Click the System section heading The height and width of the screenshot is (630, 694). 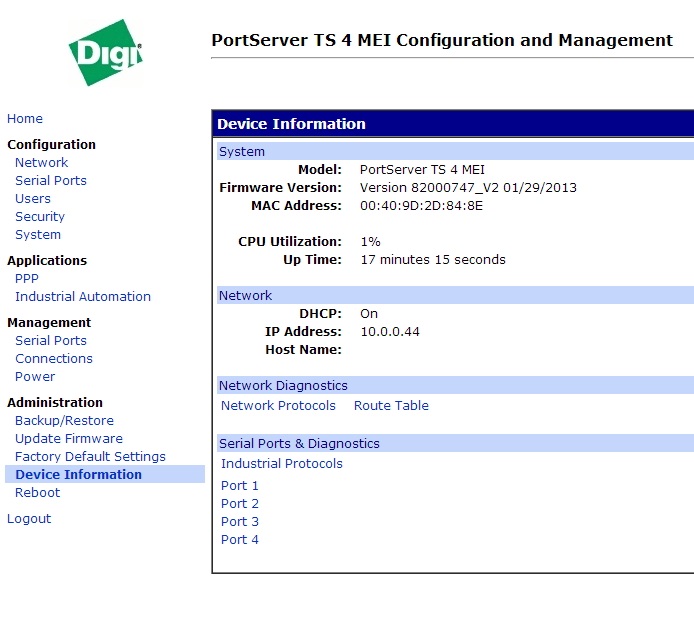click(x=242, y=151)
